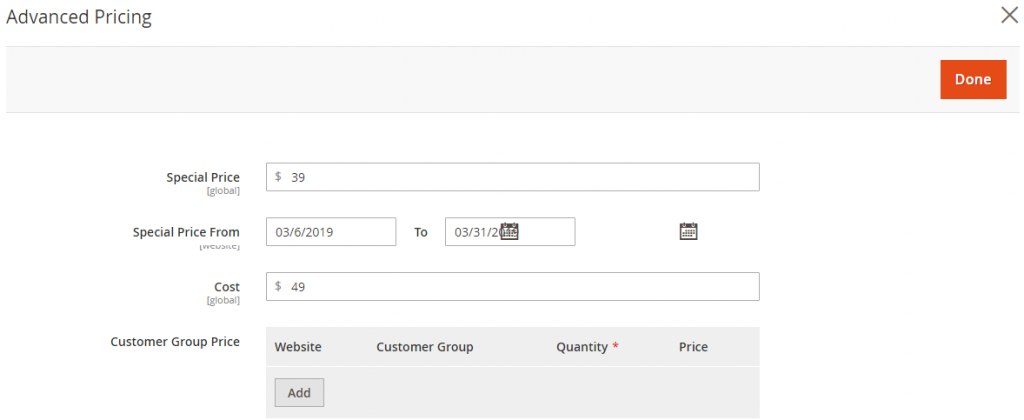The image size is (1024, 420).
Task: Click the Special Price From label
Action: [x=186, y=232]
